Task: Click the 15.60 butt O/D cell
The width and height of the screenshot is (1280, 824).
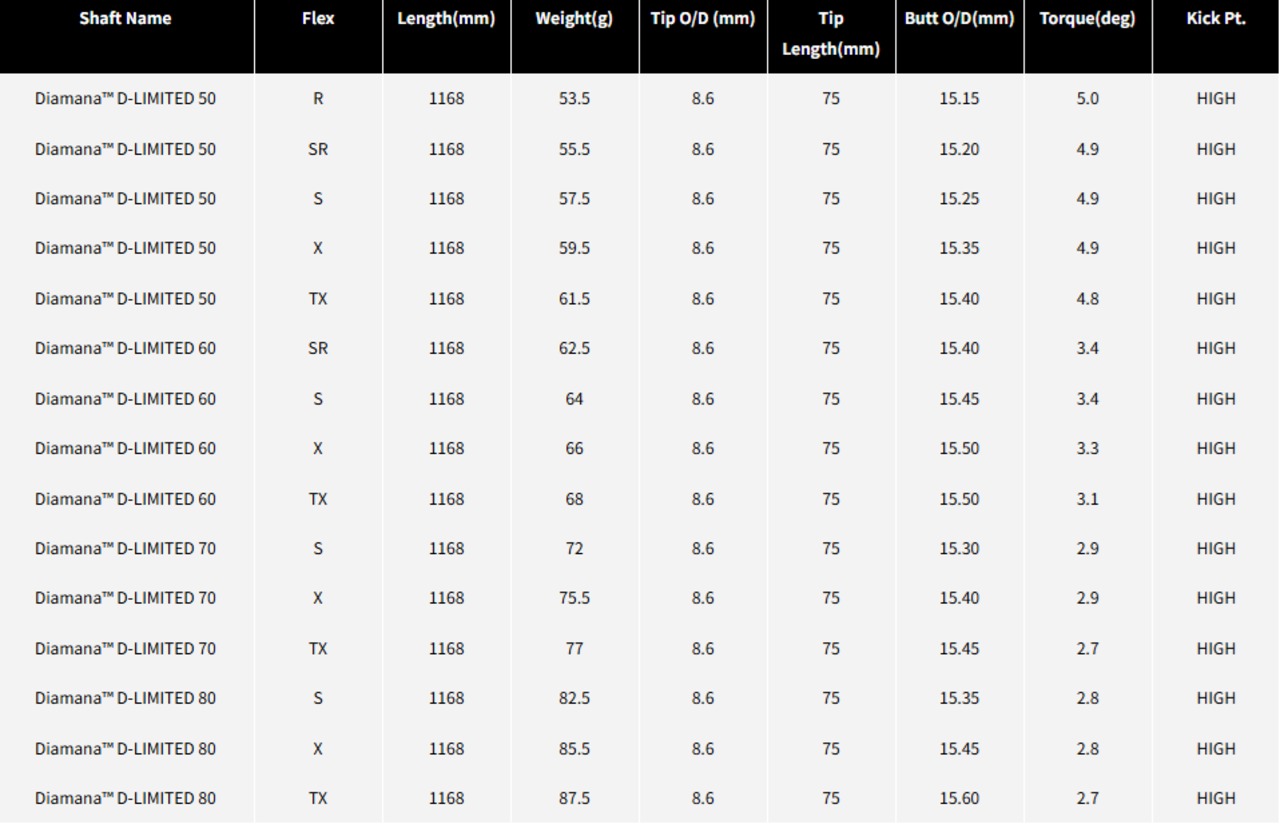Action: 959,798
